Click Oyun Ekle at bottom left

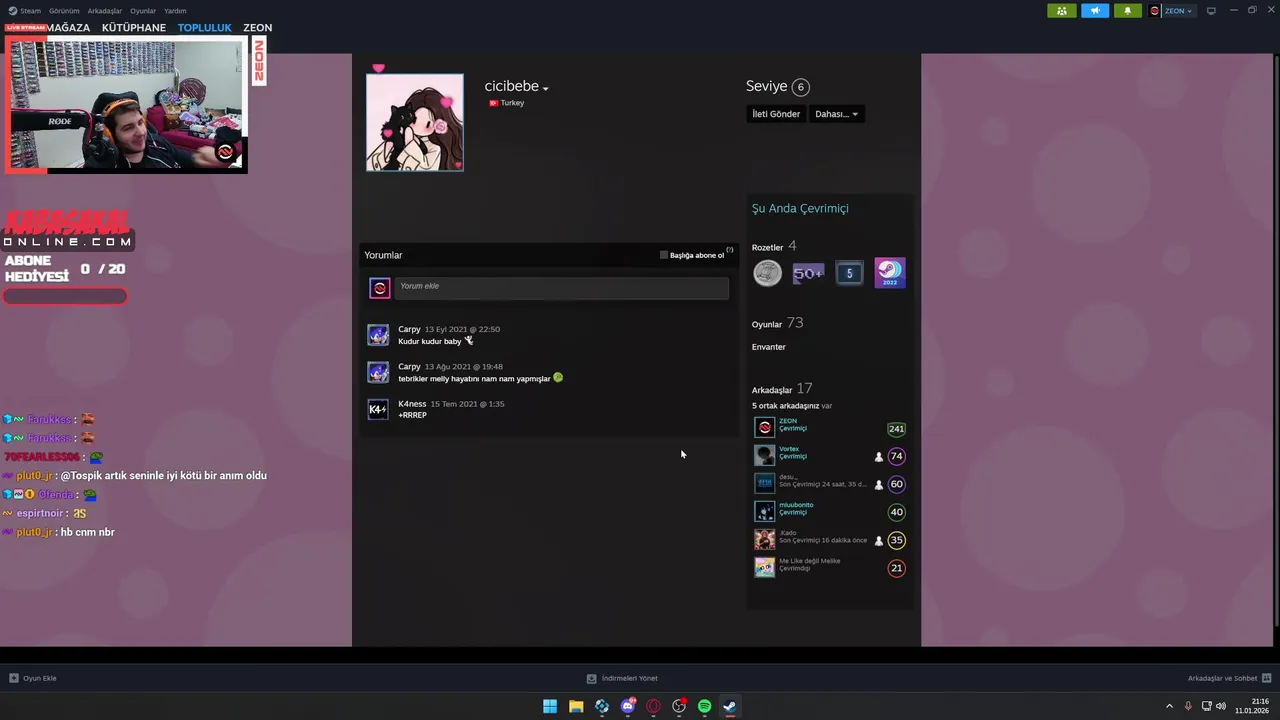(33, 678)
